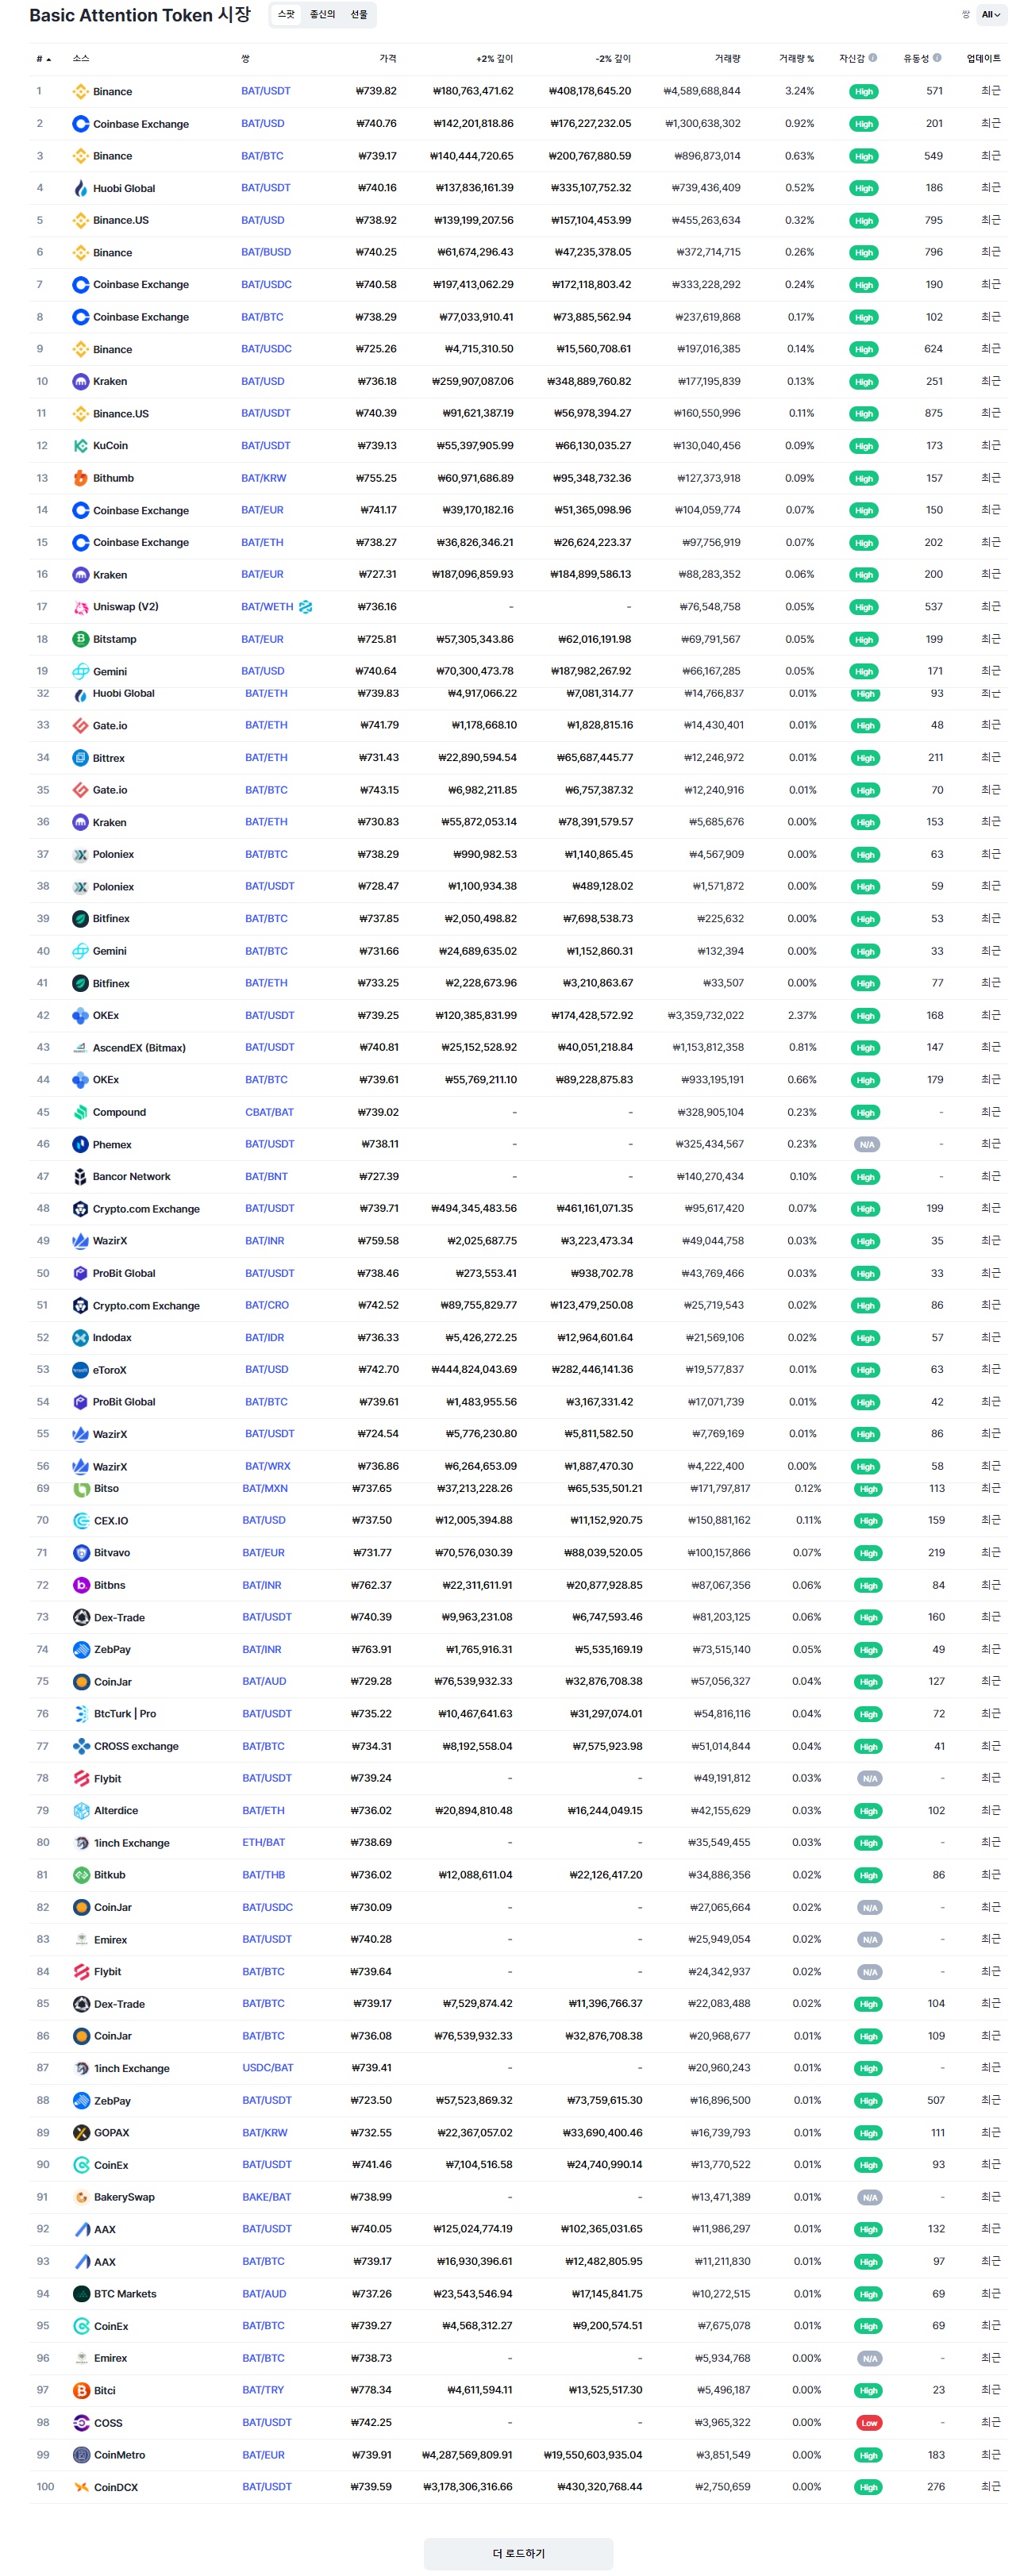Viewport: 1020px width, 2576px height.
Task: Click the Bittrex exchange logo
Action: [80, 758]
